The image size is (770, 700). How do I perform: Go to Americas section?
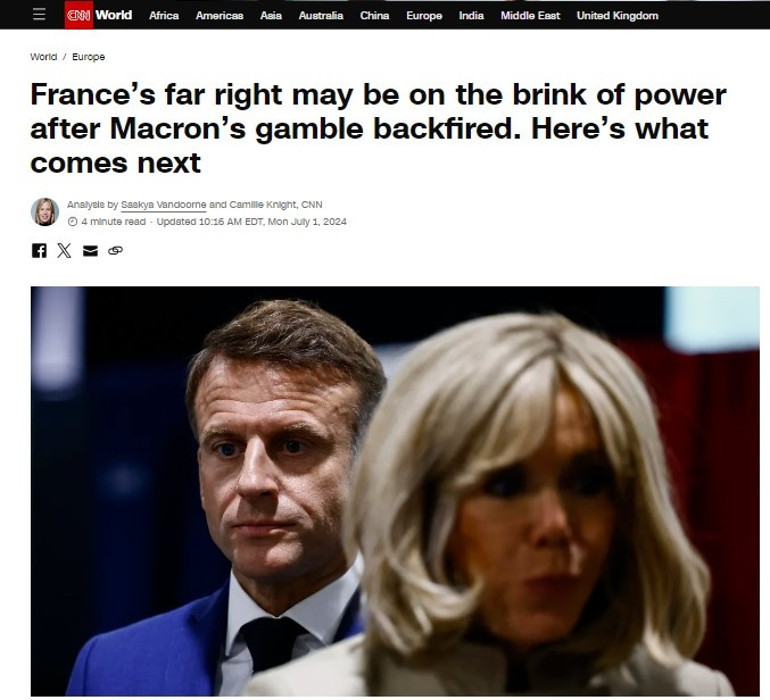click(220, 16)
